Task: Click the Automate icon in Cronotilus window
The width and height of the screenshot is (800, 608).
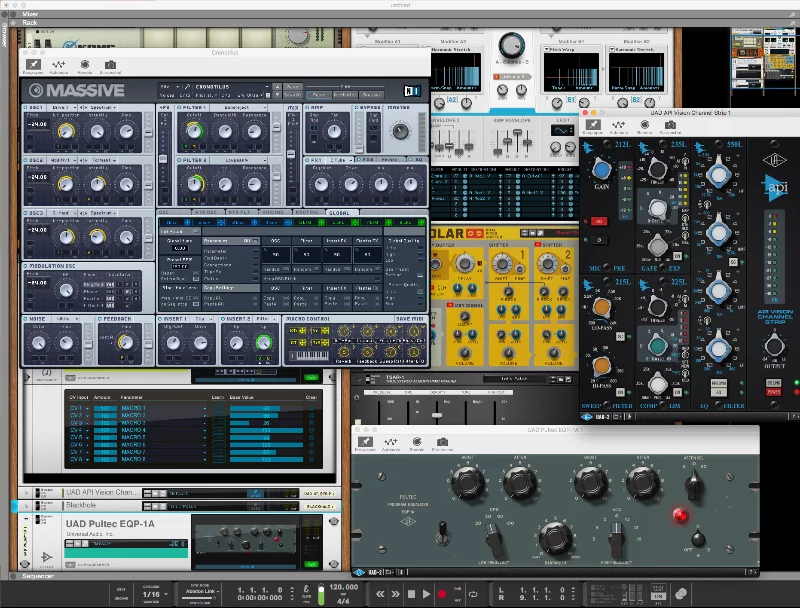Action: click(x=59, y=65)
